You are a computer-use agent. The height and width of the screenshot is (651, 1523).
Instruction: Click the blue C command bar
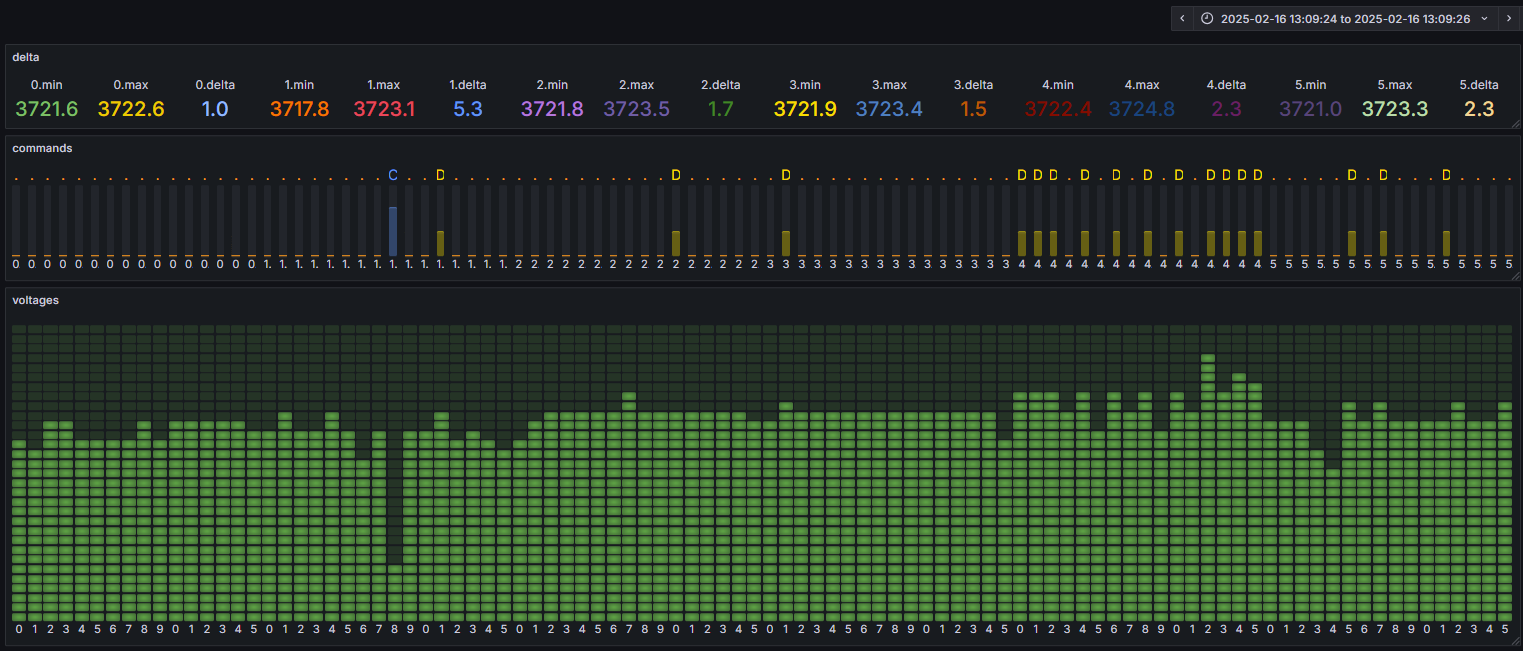pyautogui.click(x=393, y=231)
